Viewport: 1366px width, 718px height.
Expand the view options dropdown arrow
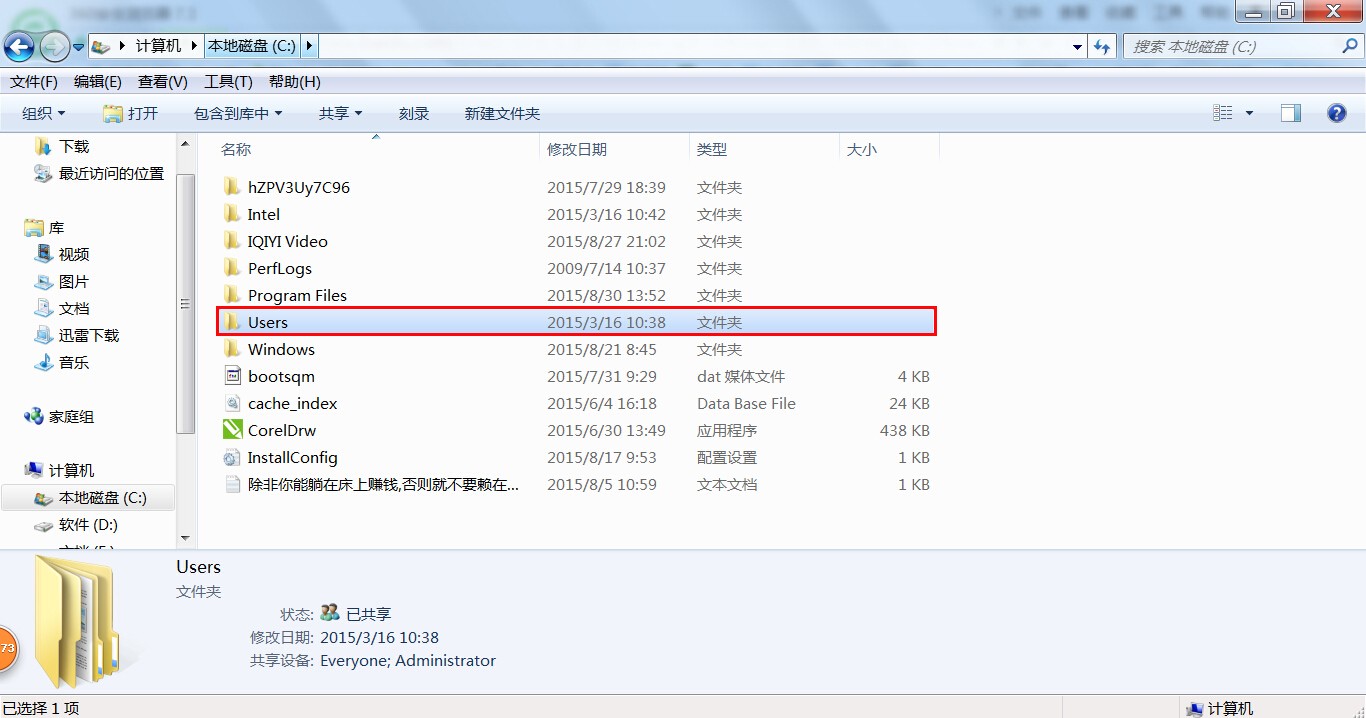(x=1249, y=113)
